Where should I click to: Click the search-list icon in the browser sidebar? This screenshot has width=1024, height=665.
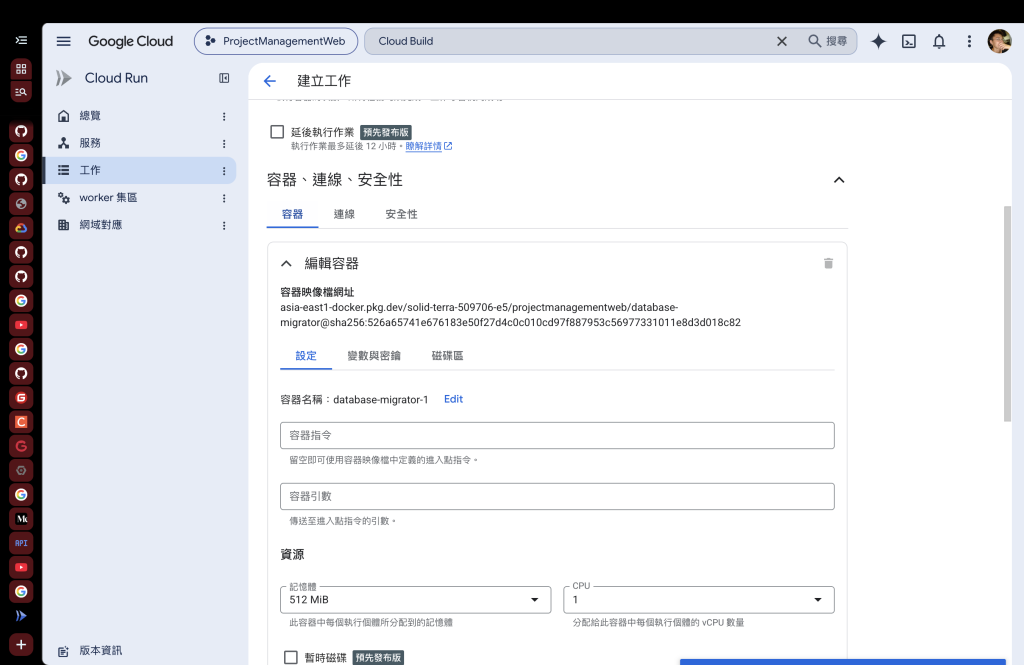coord(21,92)
